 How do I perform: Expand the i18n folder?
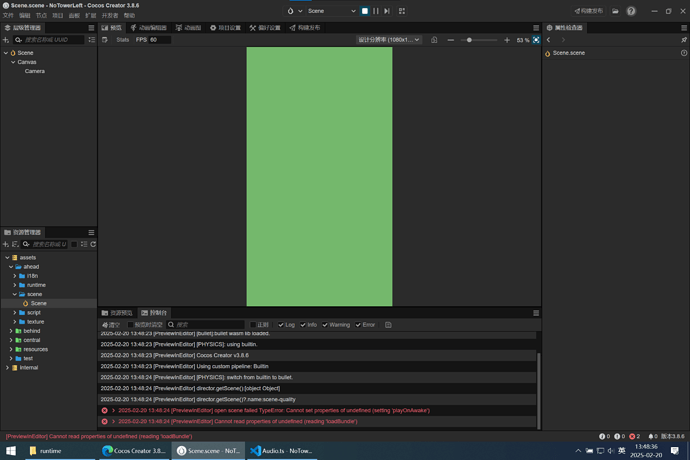[15, 276]
